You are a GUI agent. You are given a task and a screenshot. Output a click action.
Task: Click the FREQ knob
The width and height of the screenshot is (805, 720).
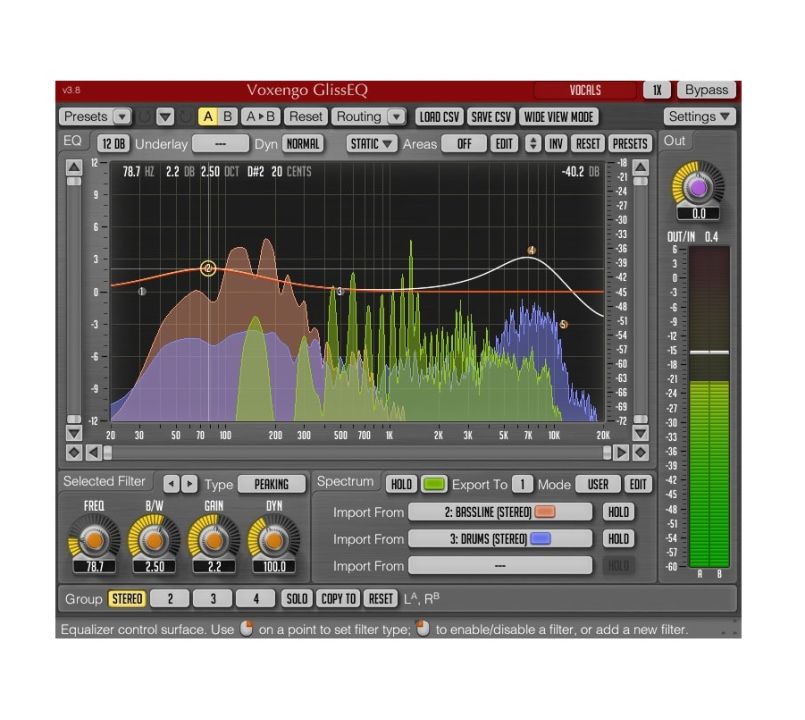pyautogui.click(x=94, y=540)
